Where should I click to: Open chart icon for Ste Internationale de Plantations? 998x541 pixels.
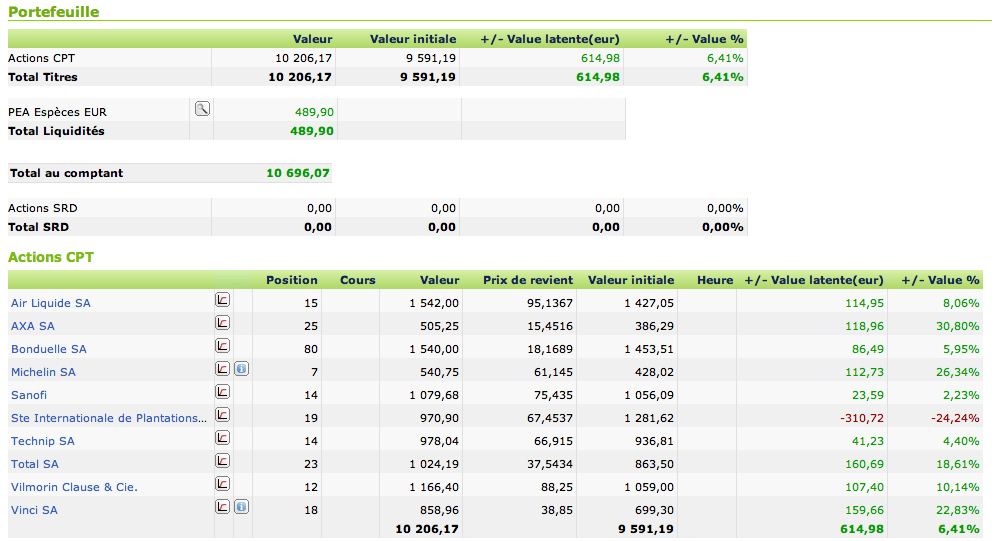[222, 414]
